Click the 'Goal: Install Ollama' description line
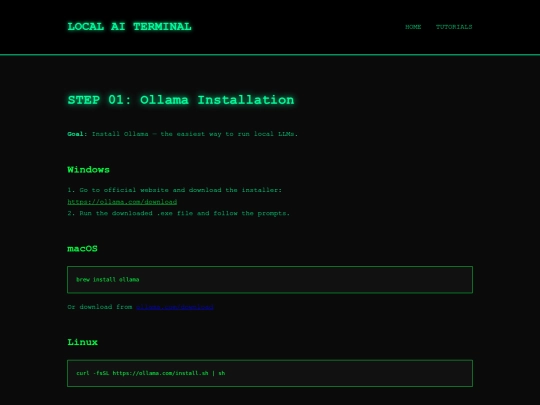Screen dimensions: 540x405 183,134
